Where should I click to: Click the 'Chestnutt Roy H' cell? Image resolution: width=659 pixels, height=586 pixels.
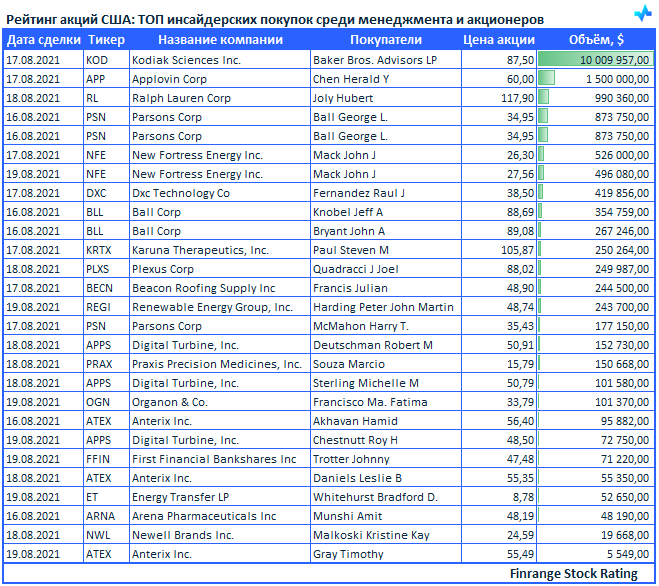[x=386, y=440]
